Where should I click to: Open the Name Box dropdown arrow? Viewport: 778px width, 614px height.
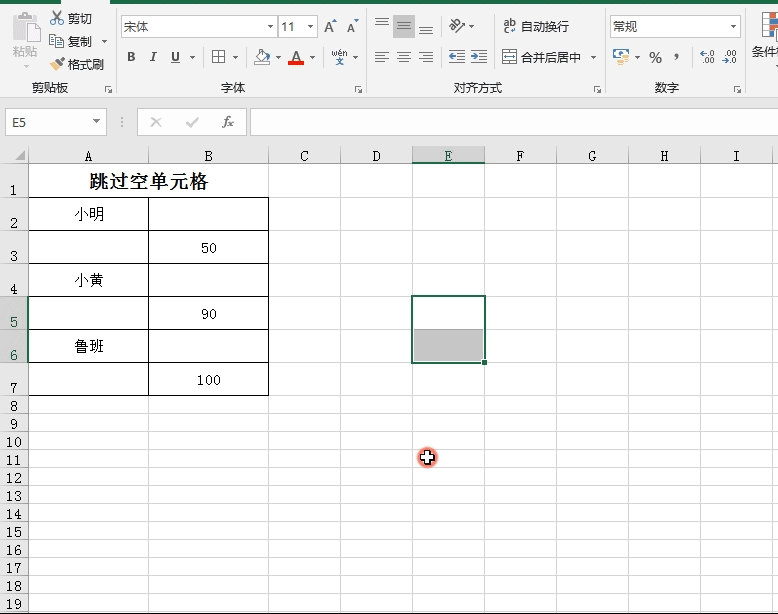pos(97,122)
